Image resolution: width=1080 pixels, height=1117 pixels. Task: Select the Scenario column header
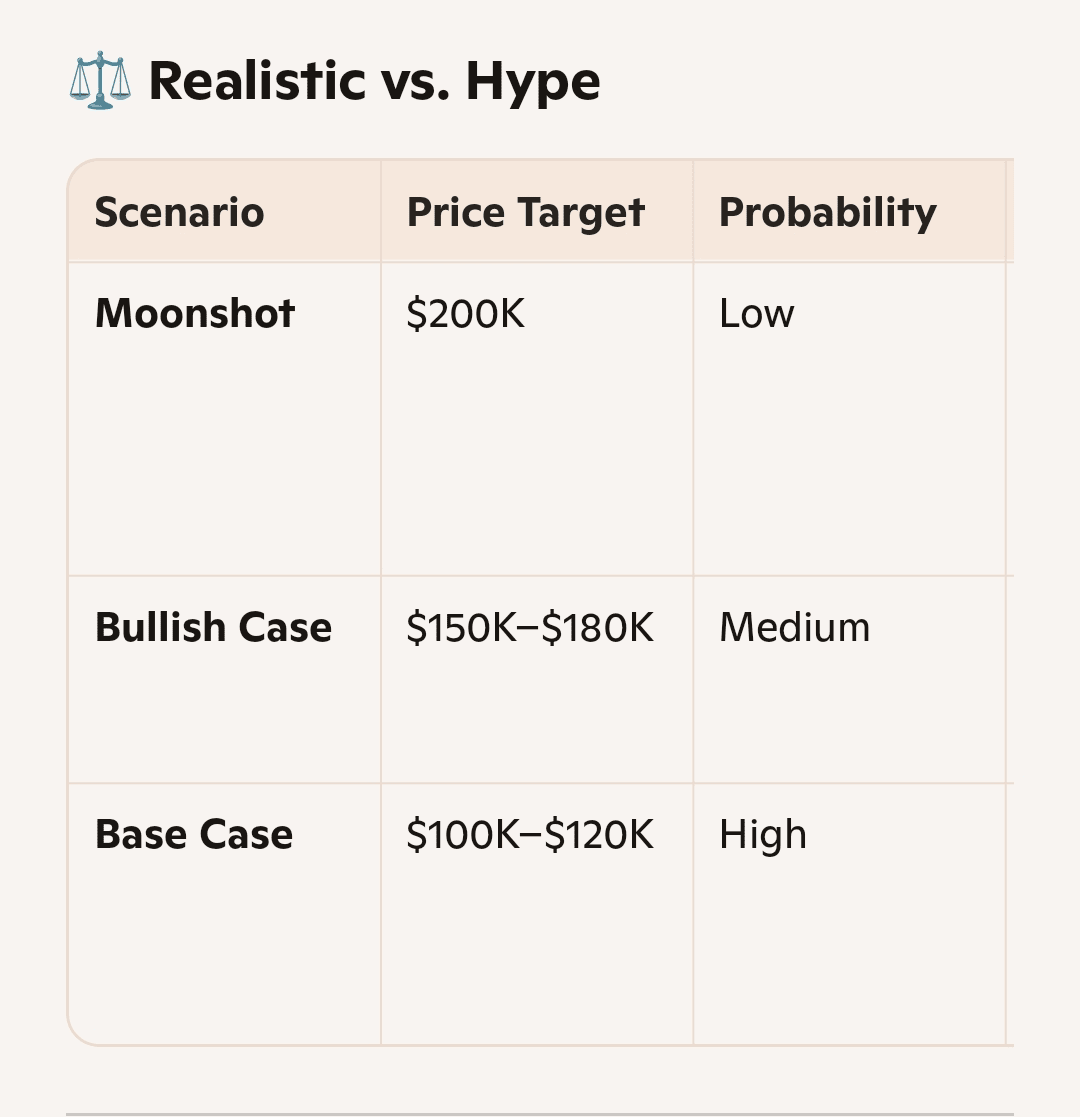[179, 213]
